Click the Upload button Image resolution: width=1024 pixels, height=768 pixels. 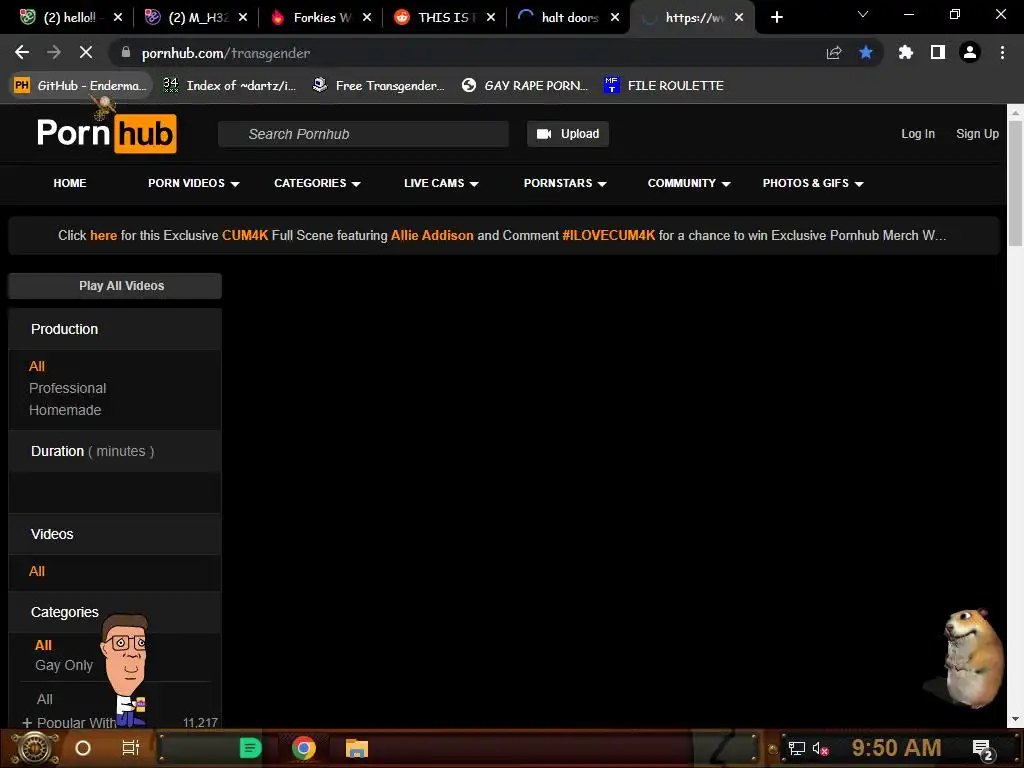pyautogui.click(x=568, y=134)
